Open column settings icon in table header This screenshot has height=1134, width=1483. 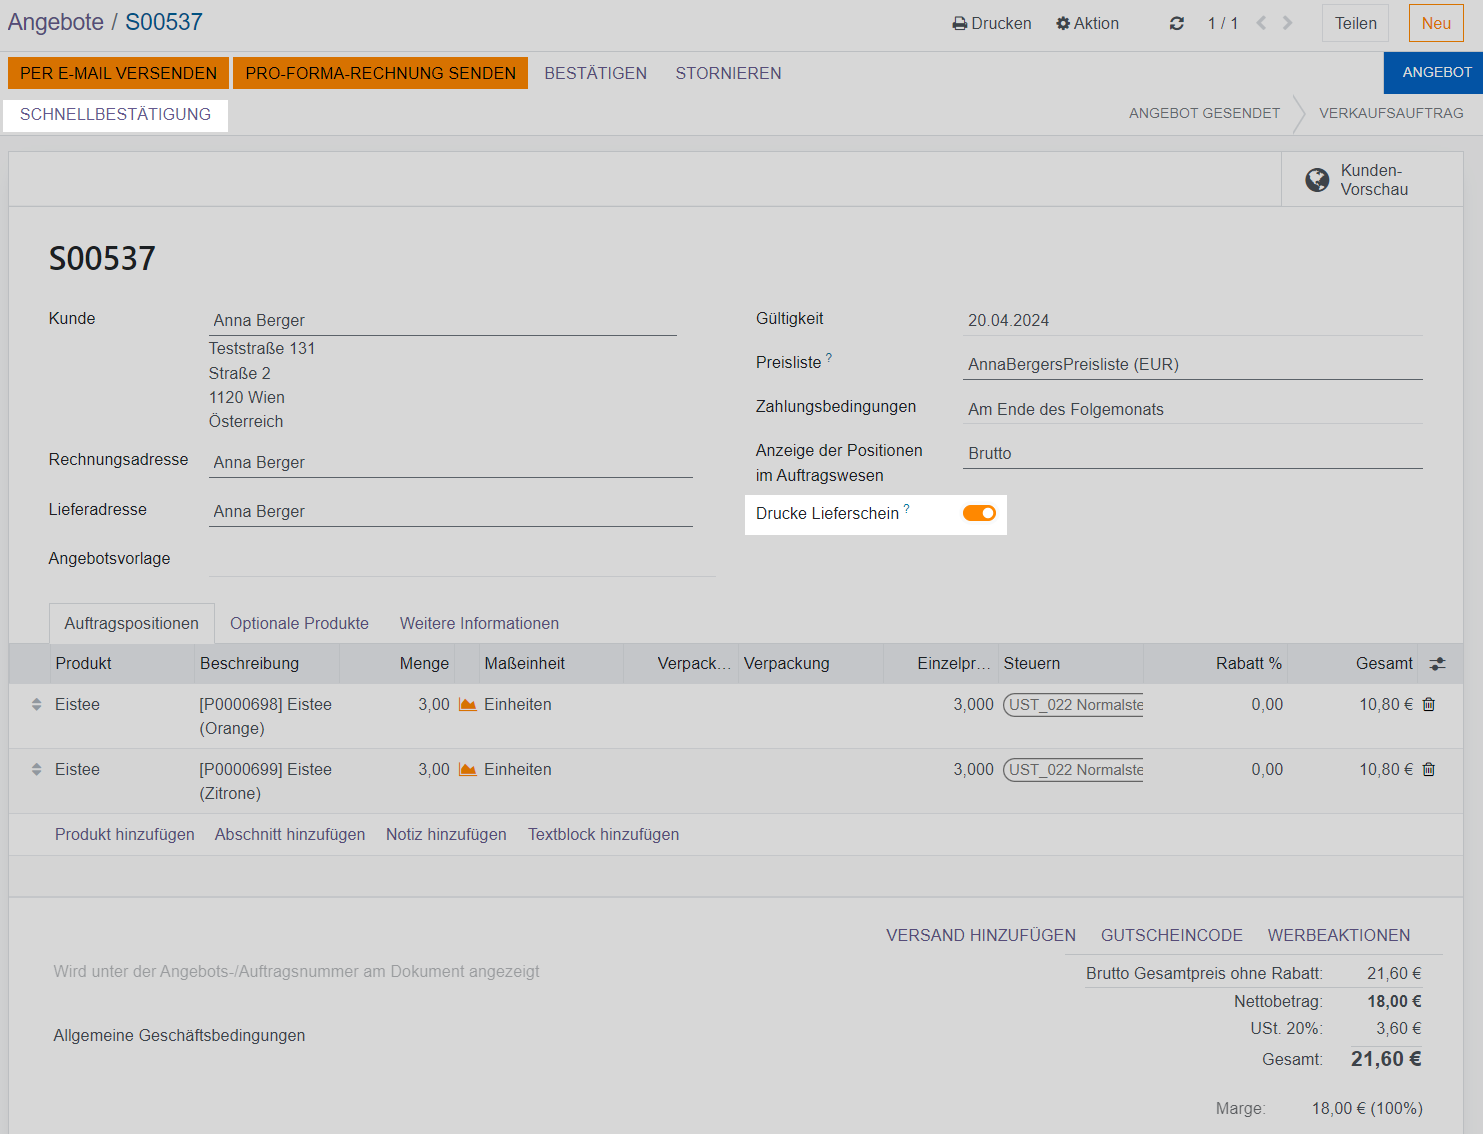tap(1437, 664)
